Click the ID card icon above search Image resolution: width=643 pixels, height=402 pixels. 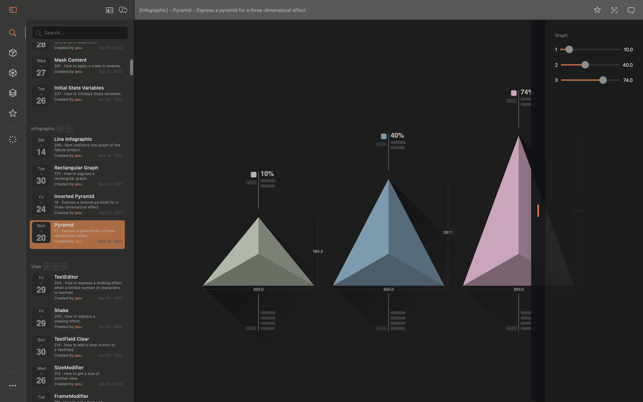[x=109, y=10]
